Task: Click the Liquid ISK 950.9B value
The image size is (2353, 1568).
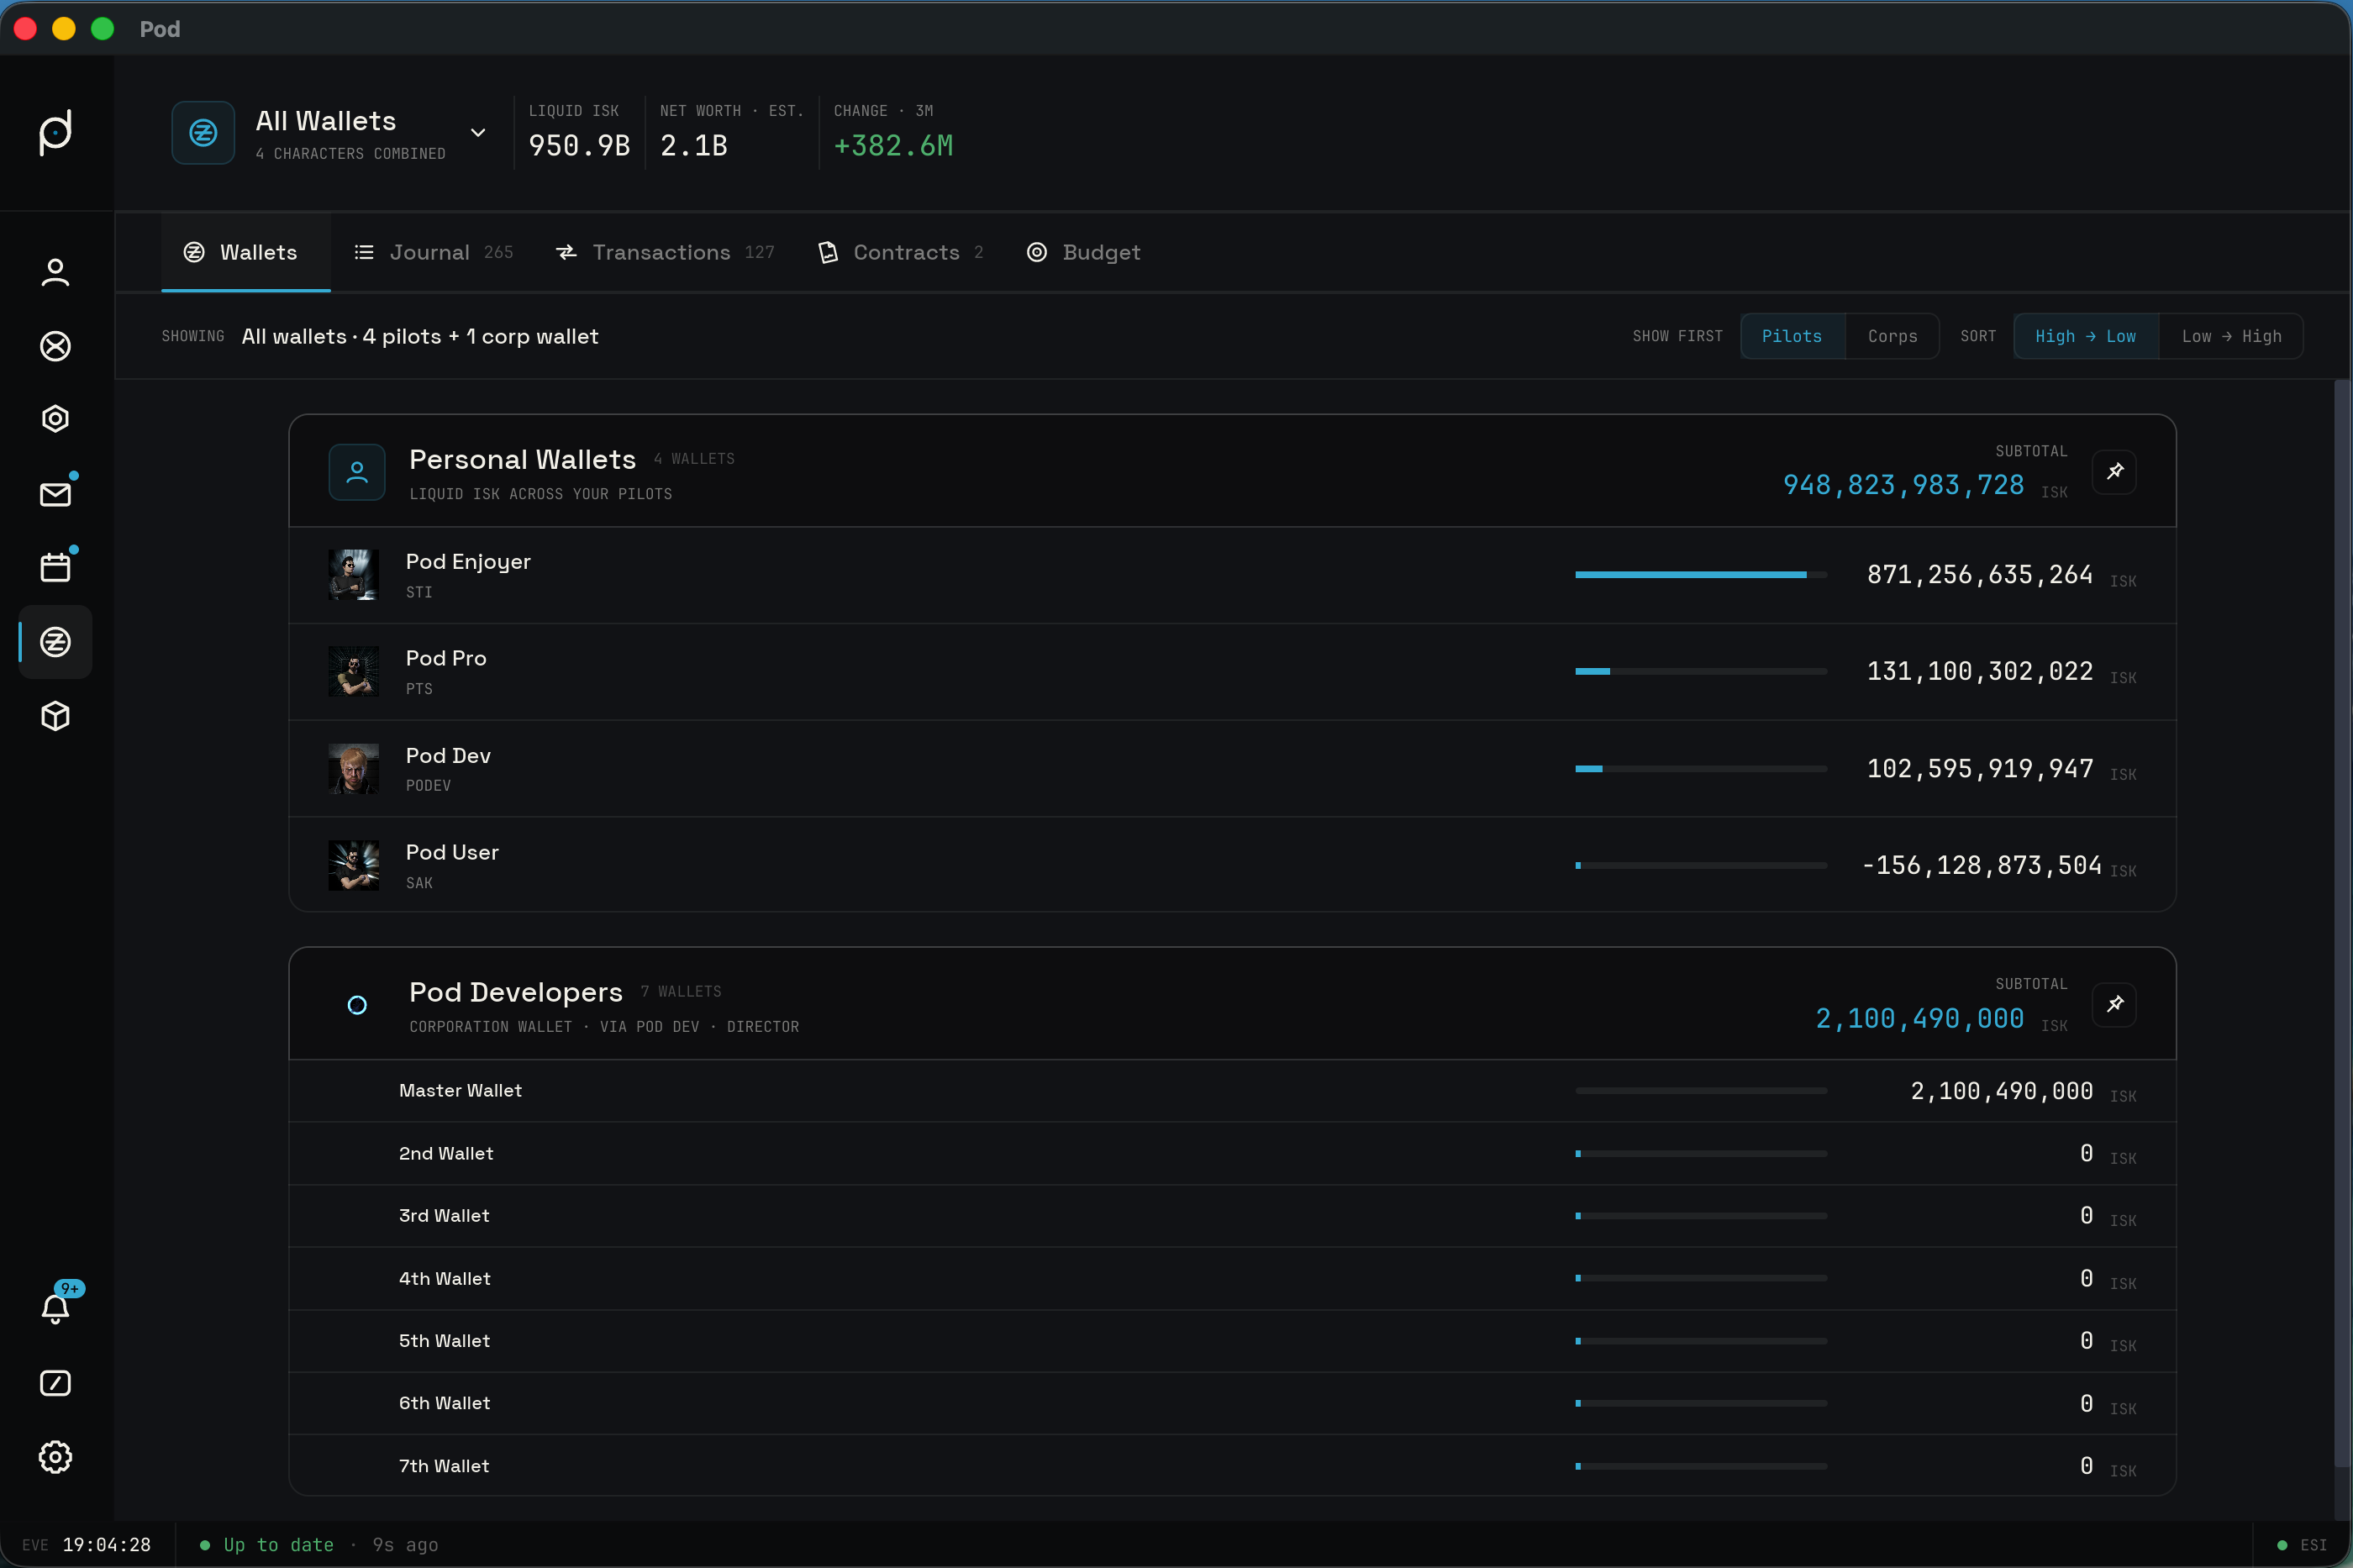Action: 579,146
